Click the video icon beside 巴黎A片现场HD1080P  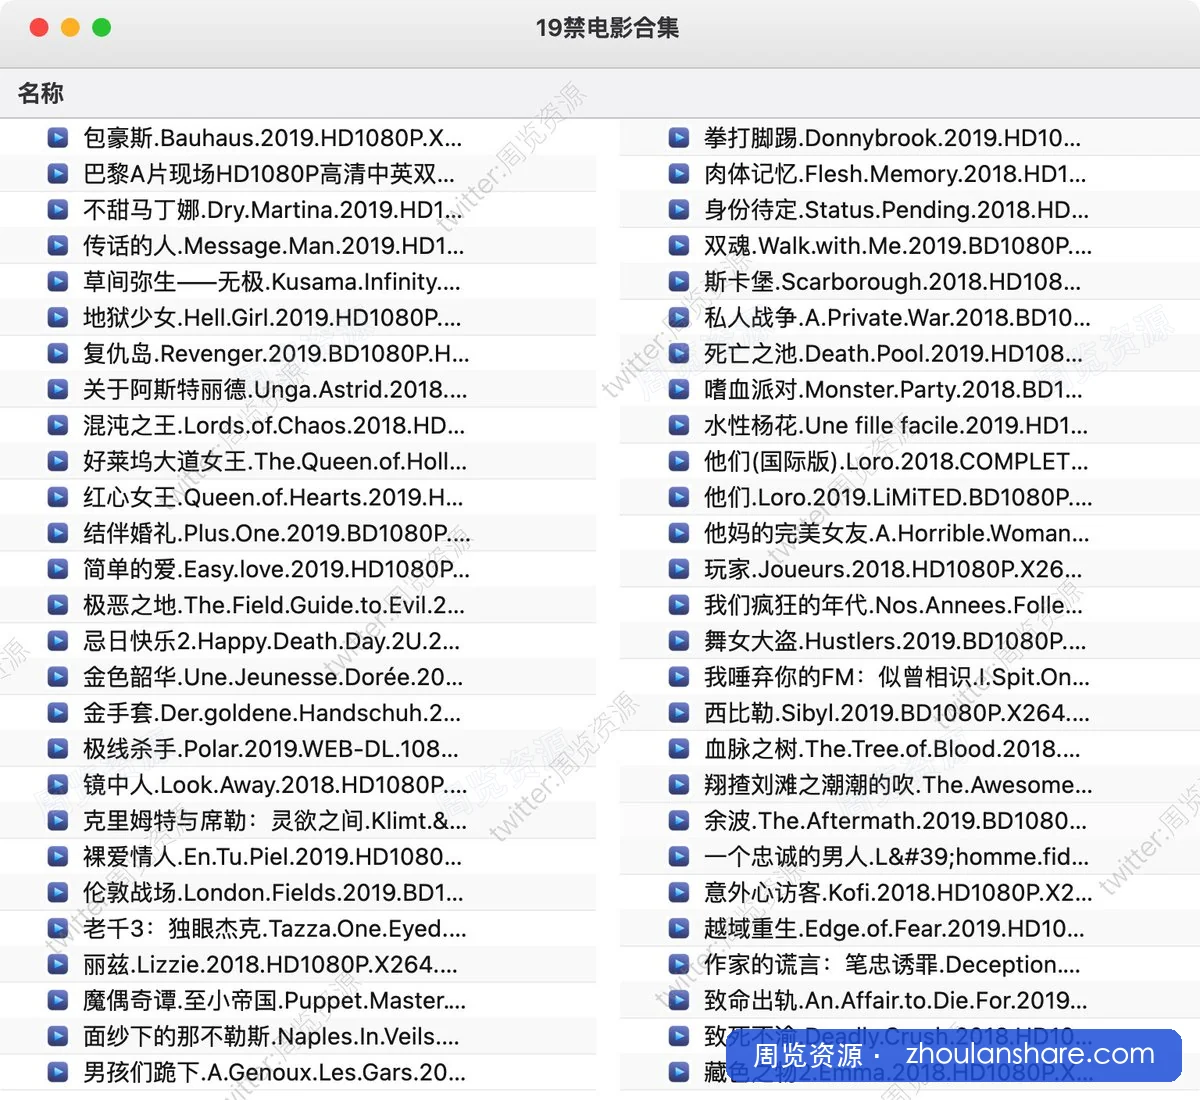(58, 174)
